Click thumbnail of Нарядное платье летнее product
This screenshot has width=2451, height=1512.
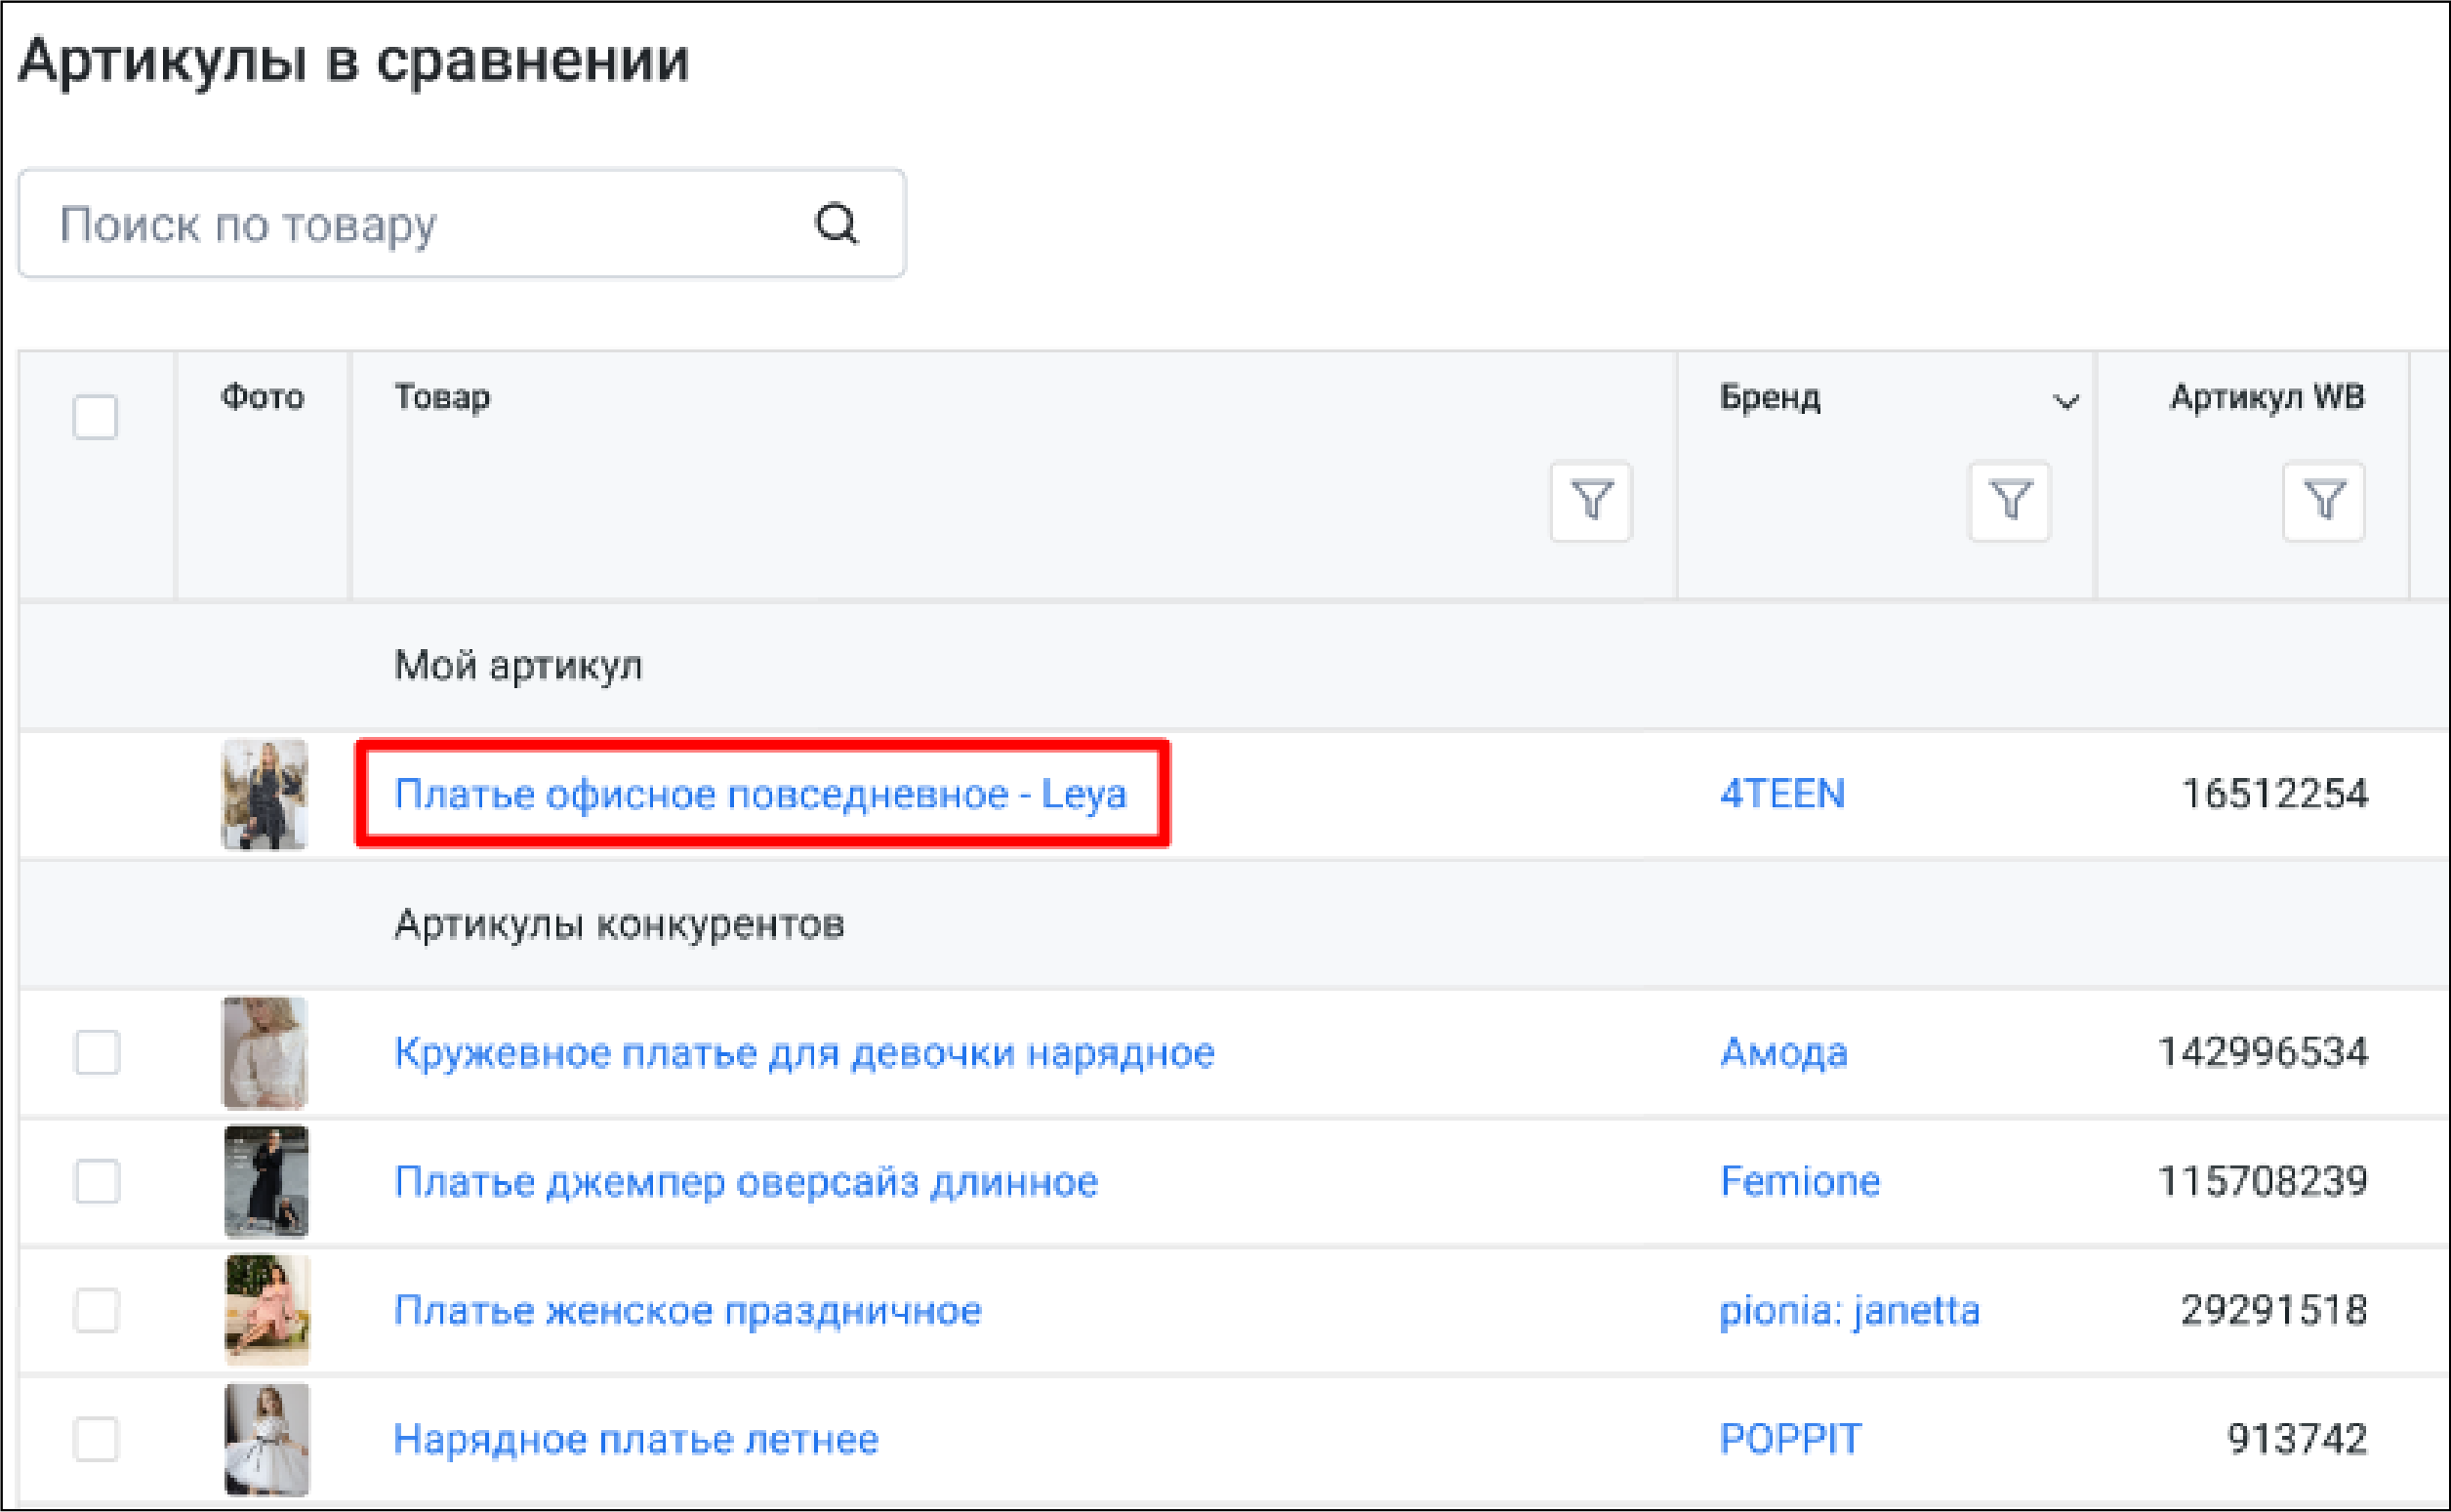[x=266, y=1440]
